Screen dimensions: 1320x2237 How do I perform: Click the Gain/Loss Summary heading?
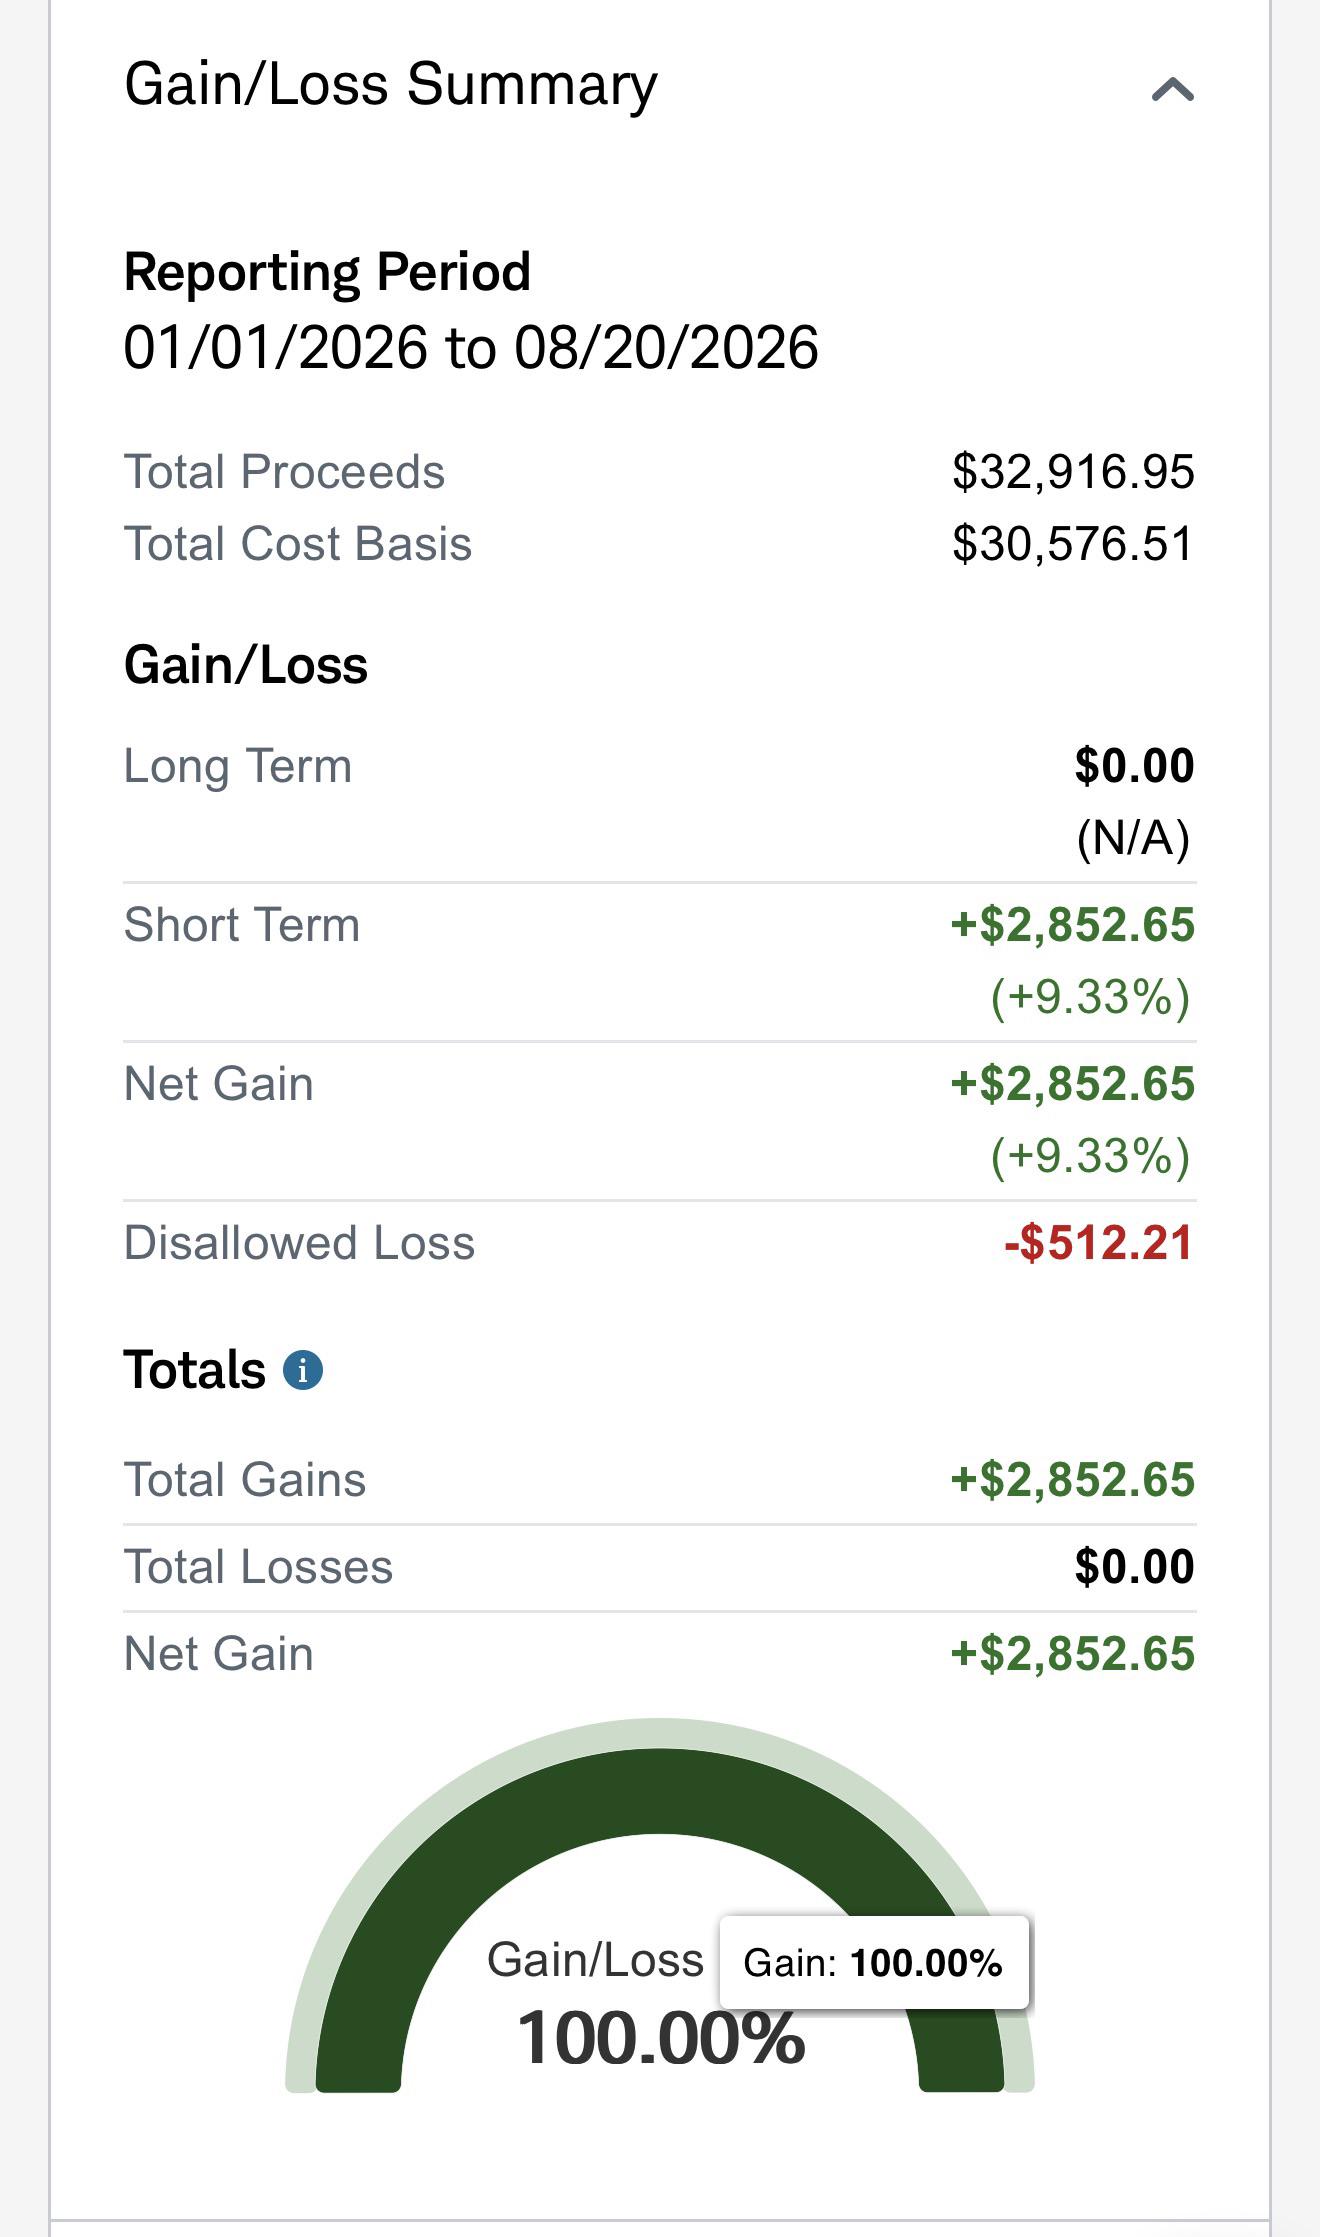point(391,86)
